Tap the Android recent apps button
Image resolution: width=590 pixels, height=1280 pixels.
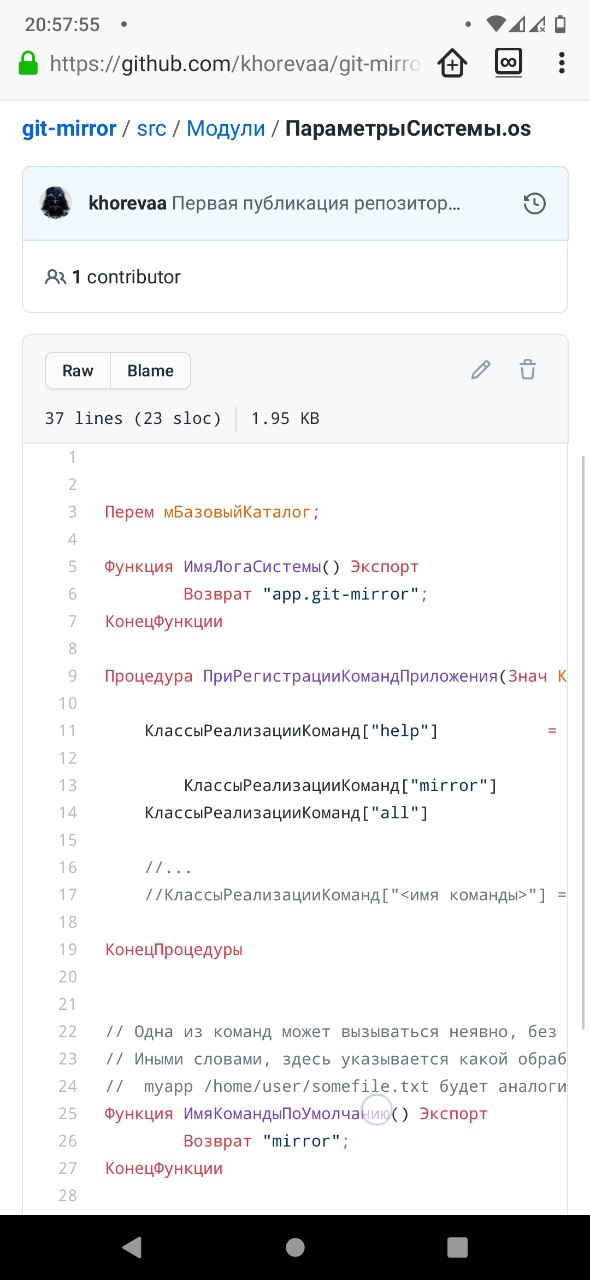pyautogui.click(x=458, y=1247)
